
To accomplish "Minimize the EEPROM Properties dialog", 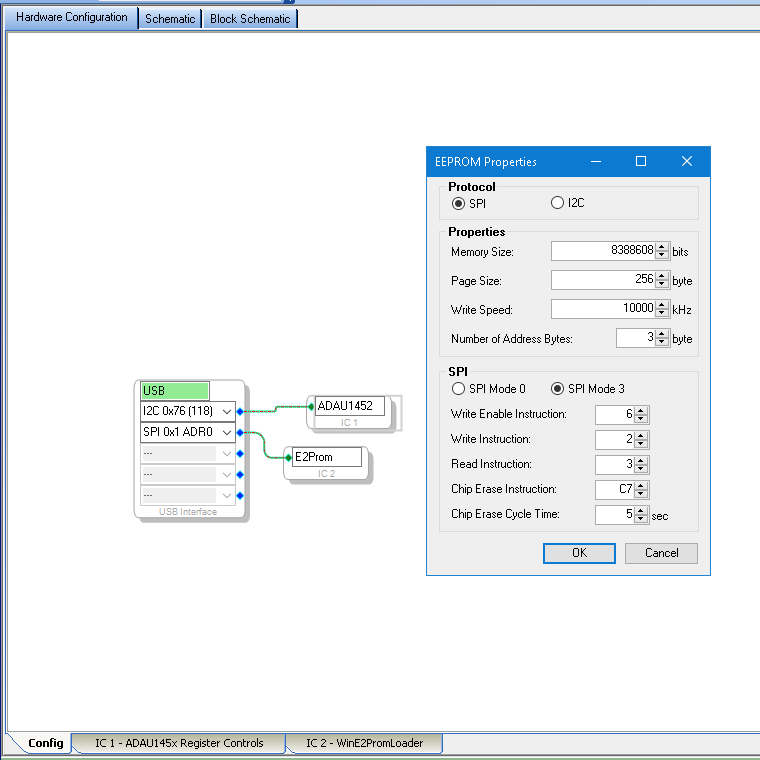I will (596, 161).
